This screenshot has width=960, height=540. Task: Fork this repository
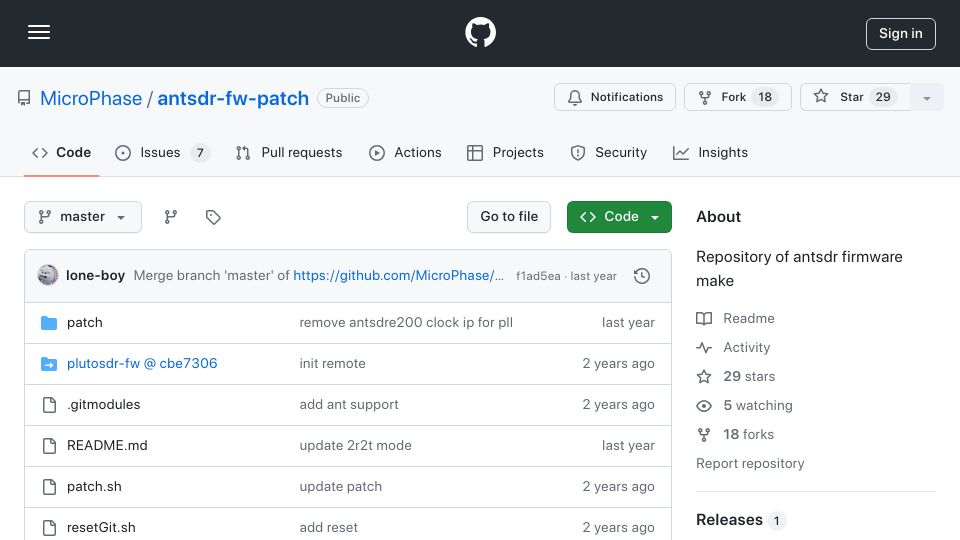737,97
